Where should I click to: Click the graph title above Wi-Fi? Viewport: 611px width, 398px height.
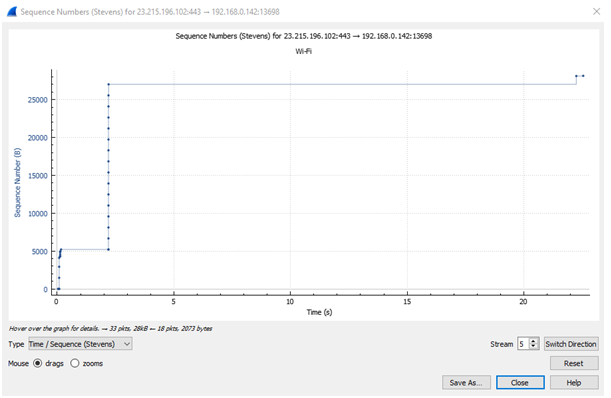click(x=304, y=36)
